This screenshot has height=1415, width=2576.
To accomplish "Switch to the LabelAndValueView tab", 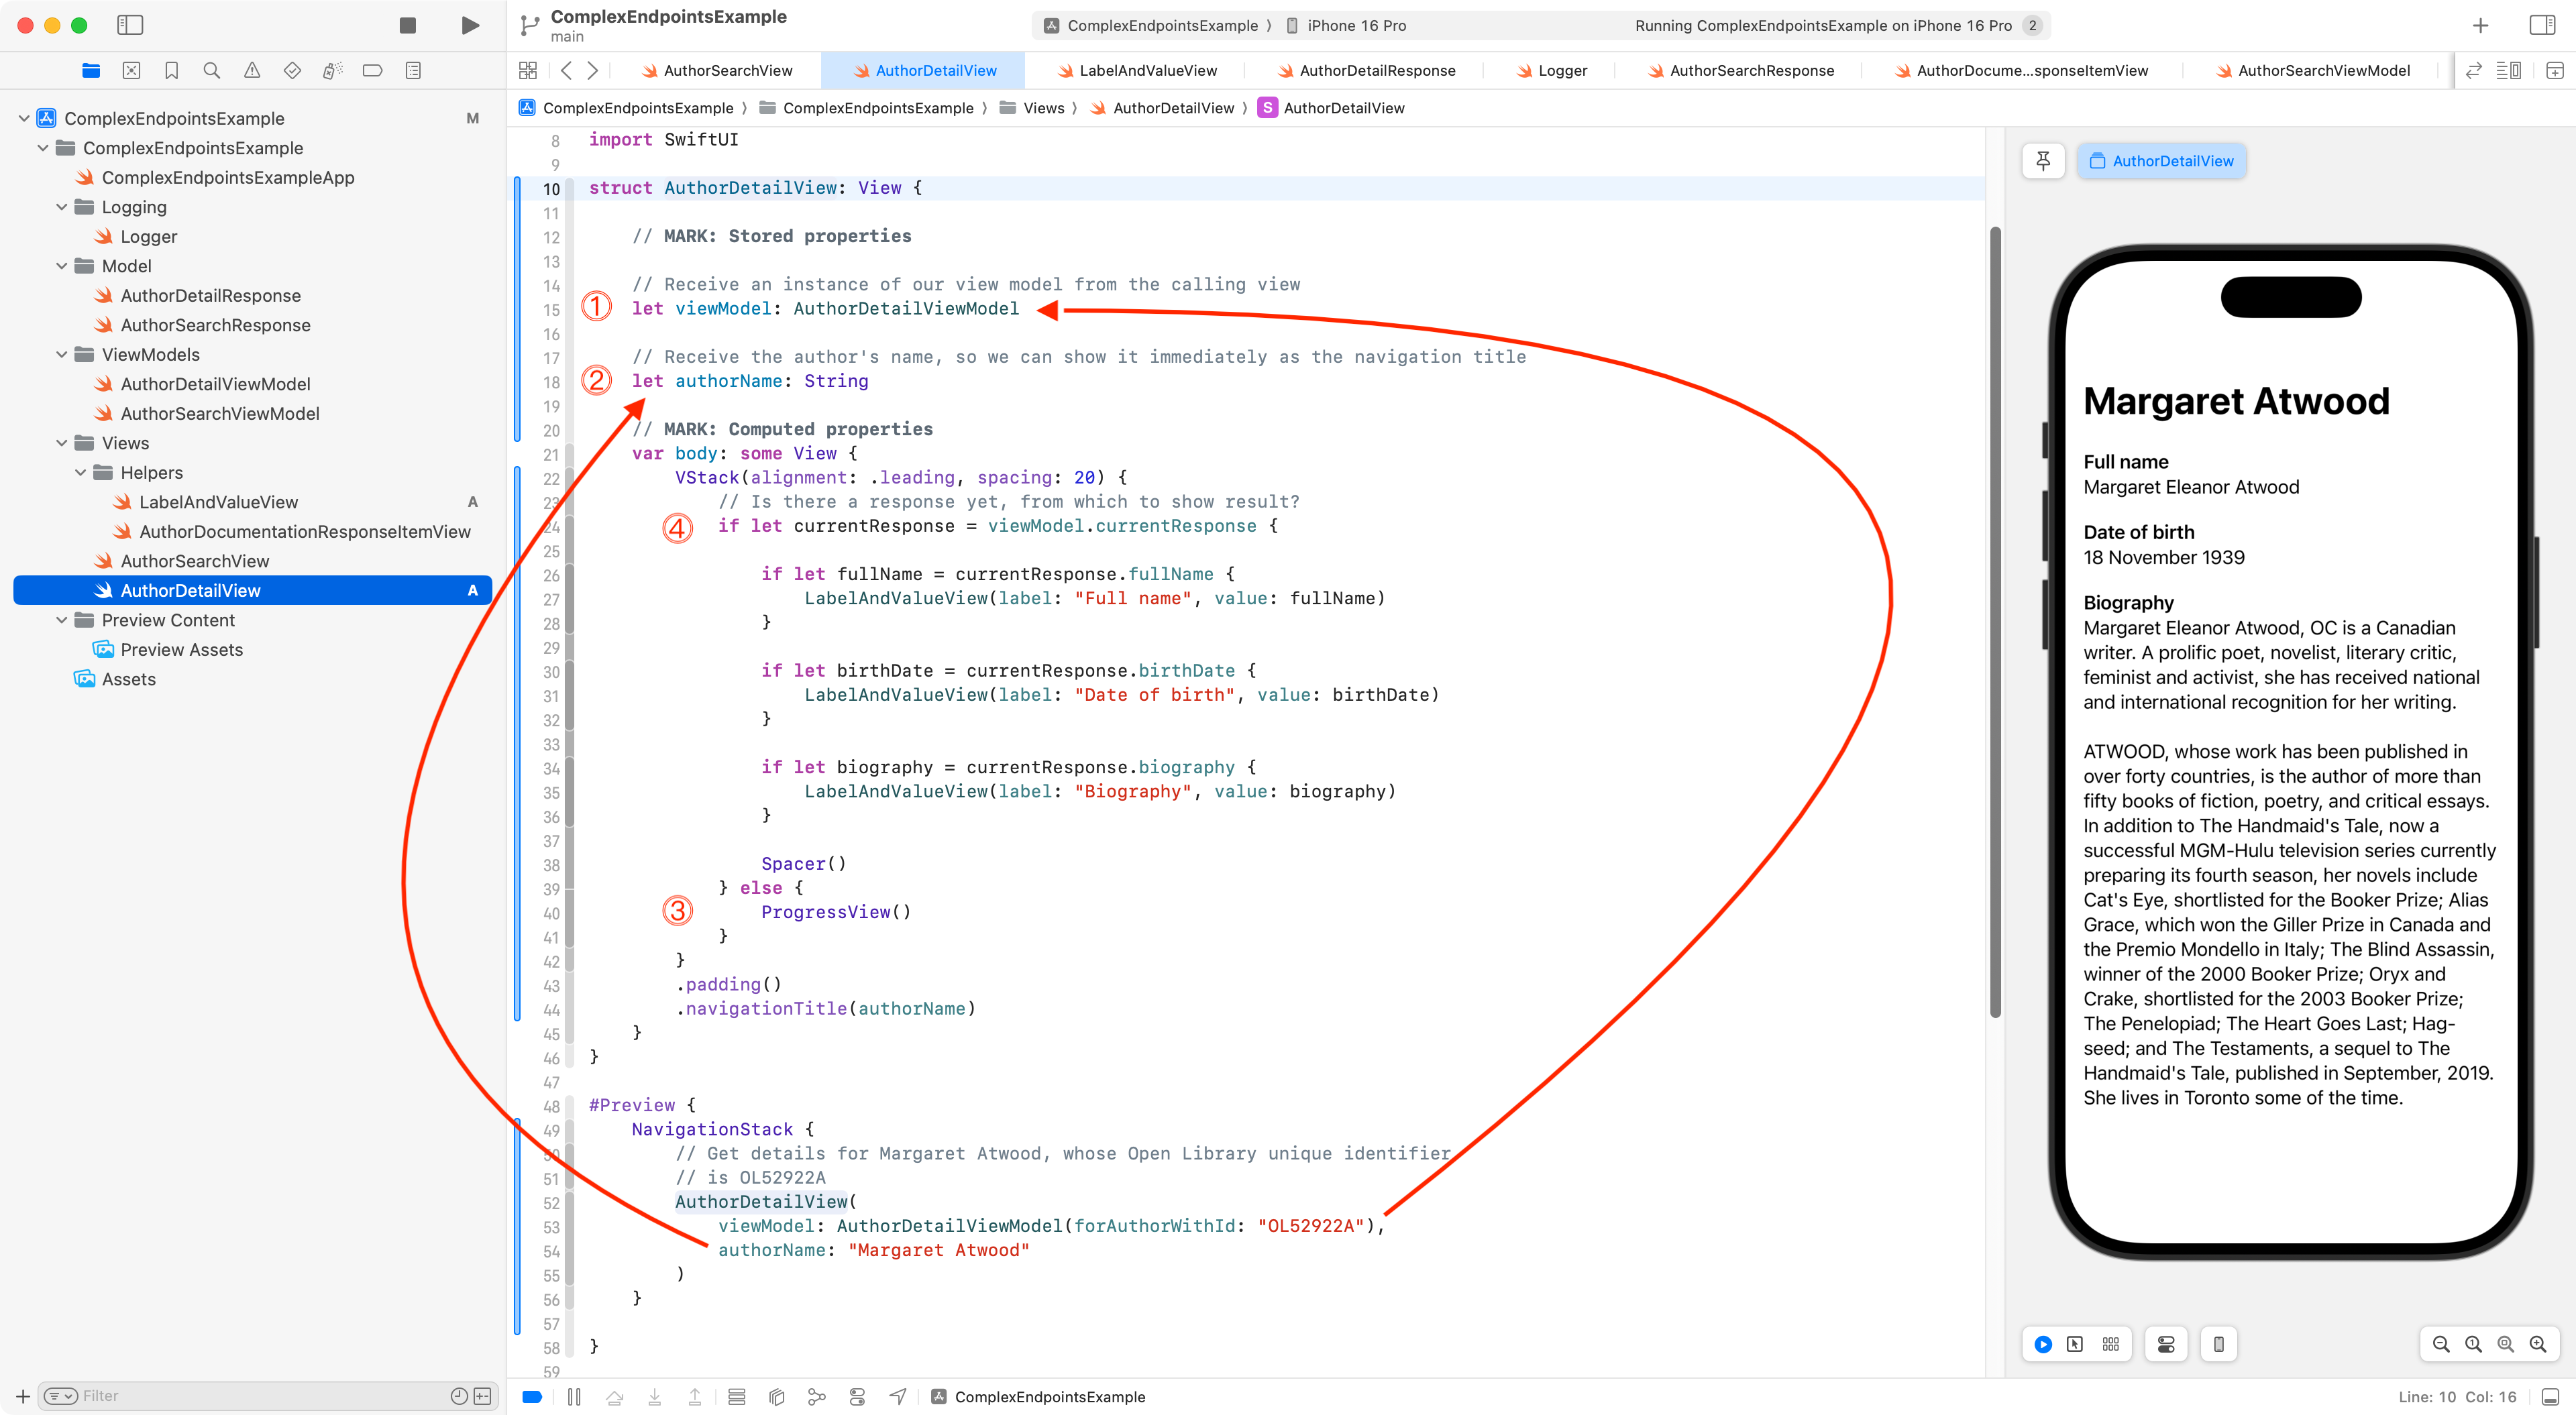I will [1147, 70].
